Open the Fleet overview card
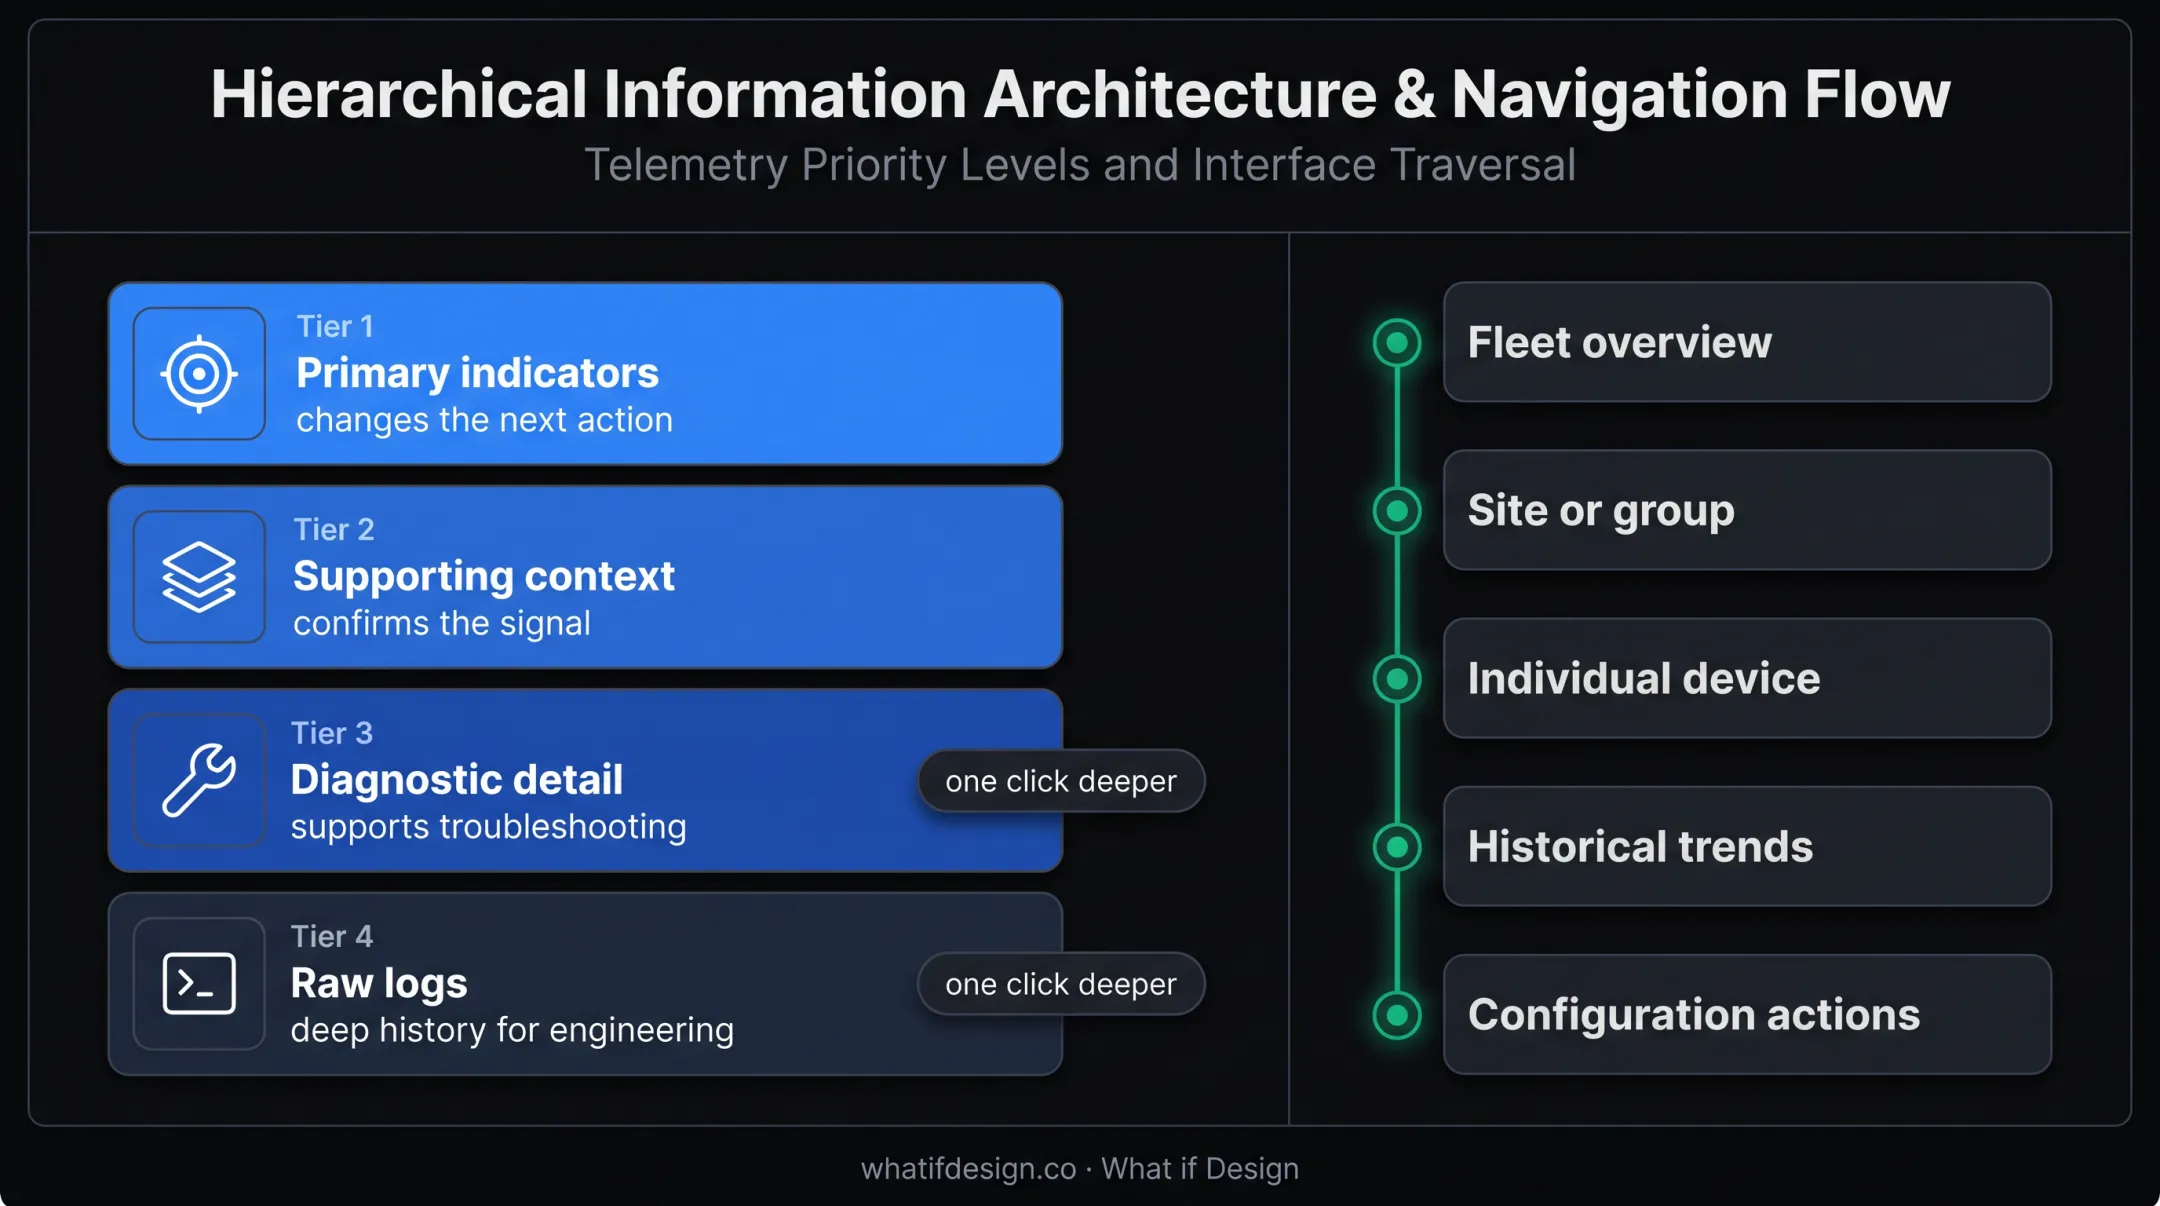Screen dimensions: 2160x1206 point(1747,342)
